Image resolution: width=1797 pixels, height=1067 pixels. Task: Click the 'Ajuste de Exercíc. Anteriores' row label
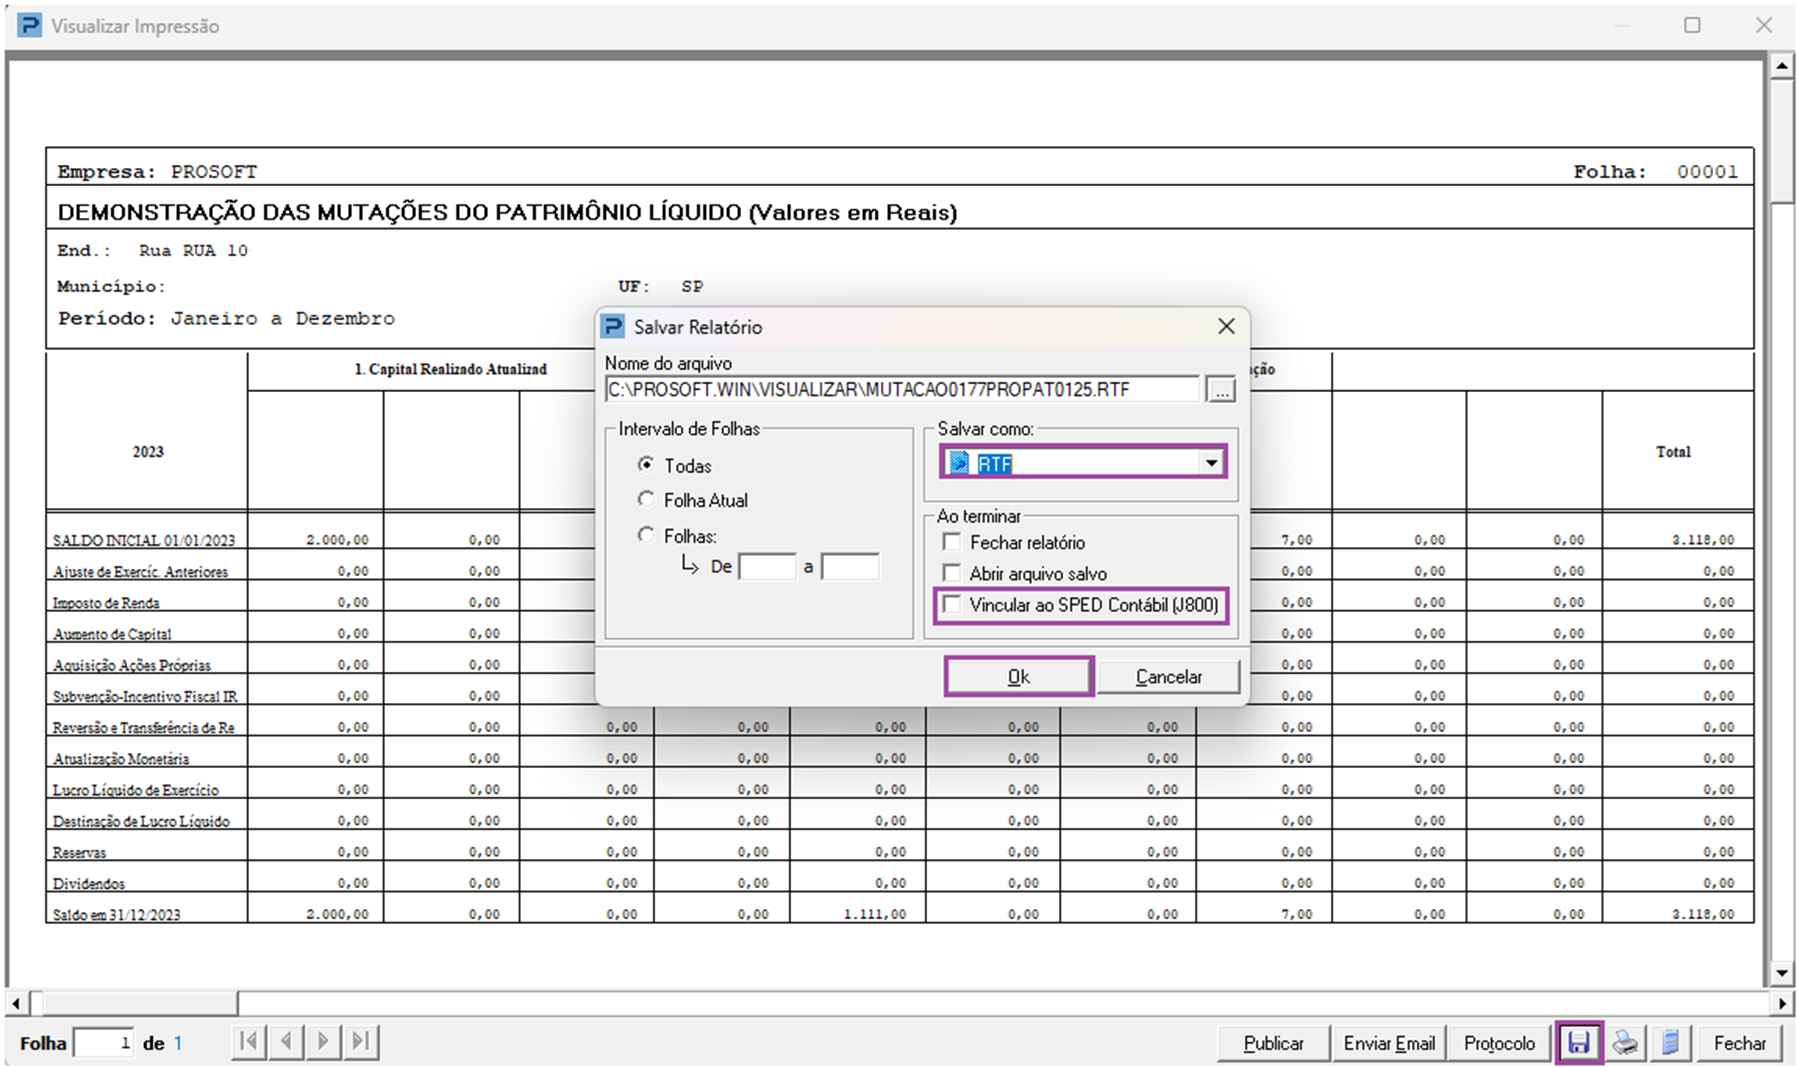[140, 572]
